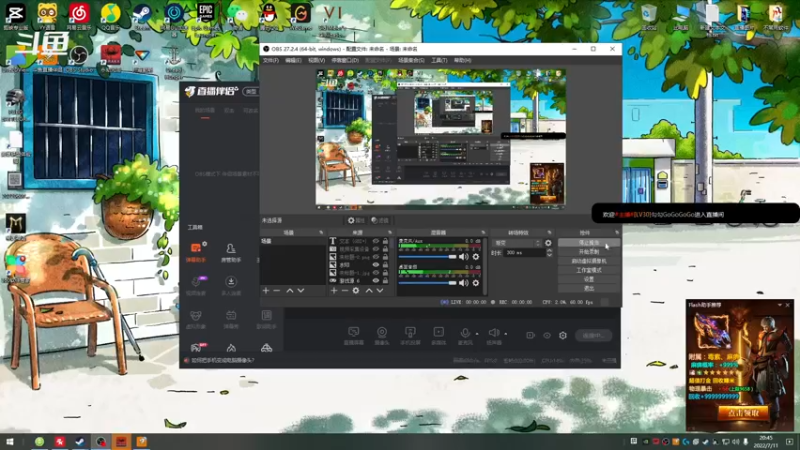Open the Tools (T) menu in OBS
Viewport: 800px width, 450px height.
[439, 60]
